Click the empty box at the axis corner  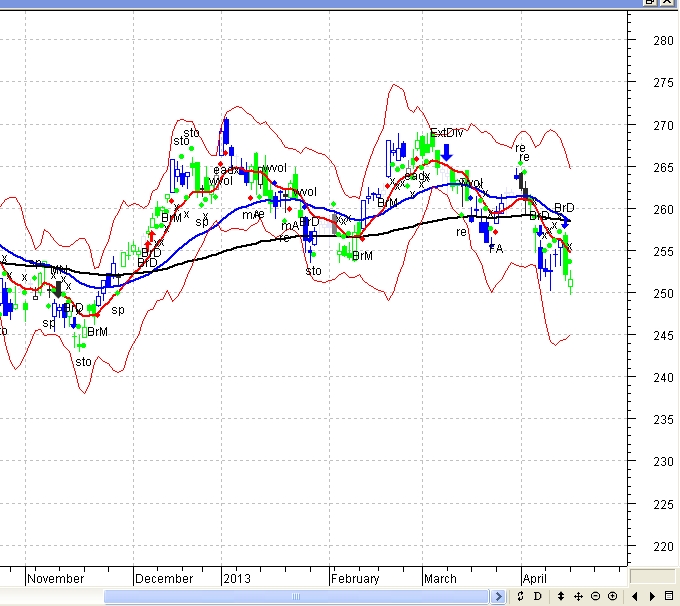point(652,576)
